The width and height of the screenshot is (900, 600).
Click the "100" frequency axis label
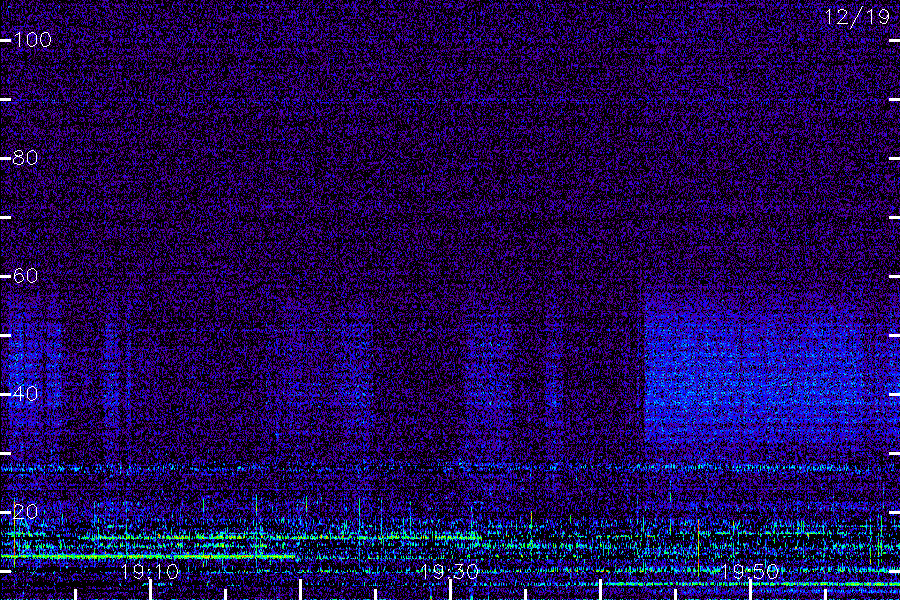click(33, 40)
